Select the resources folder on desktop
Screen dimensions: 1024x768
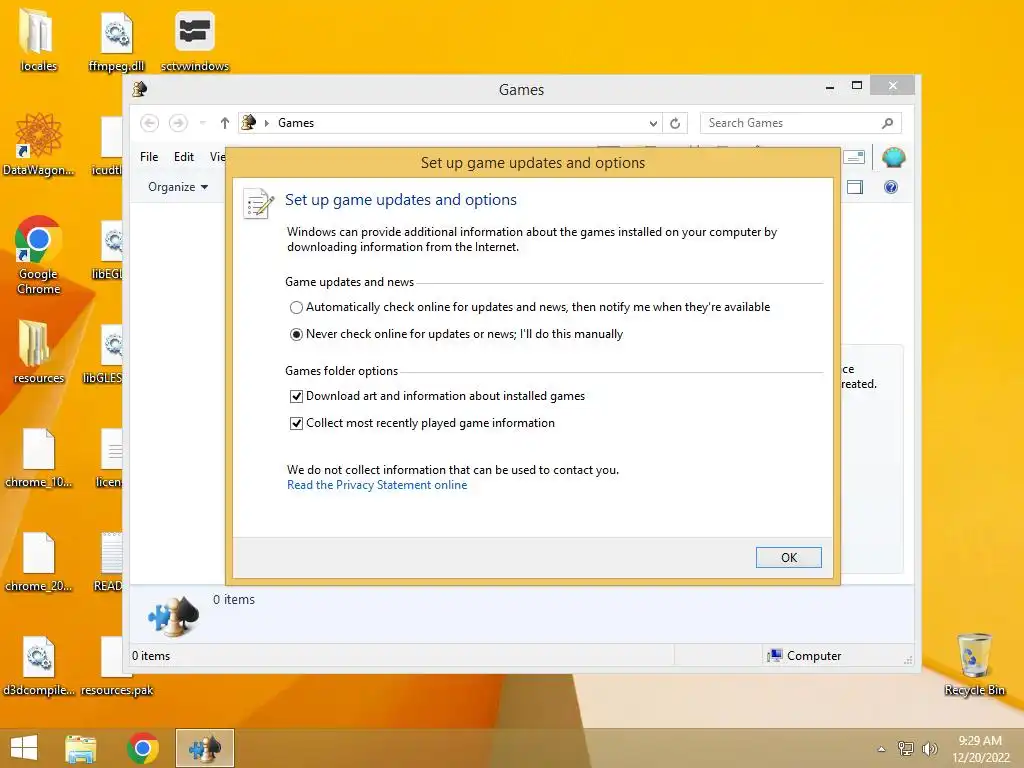(x=39, y=351)
